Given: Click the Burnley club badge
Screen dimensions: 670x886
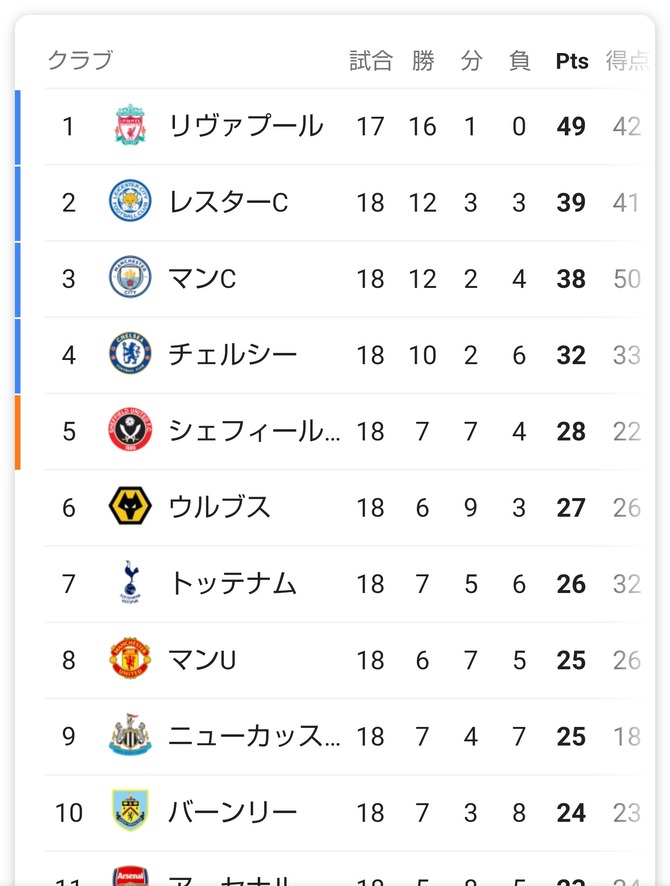Looking at the screenshot, I should click(130, 811).
